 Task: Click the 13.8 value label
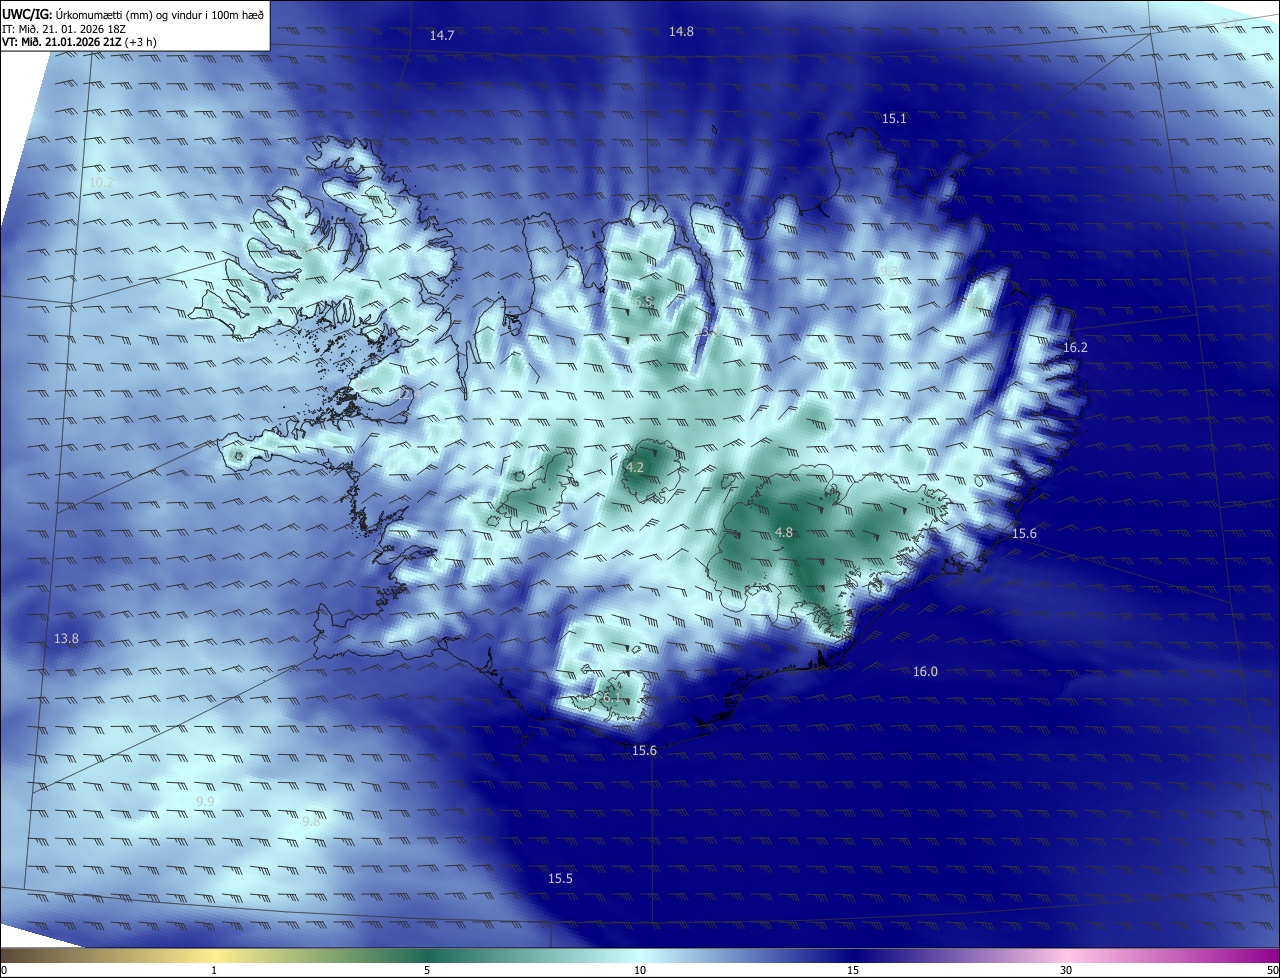click(x=66, y=638)
